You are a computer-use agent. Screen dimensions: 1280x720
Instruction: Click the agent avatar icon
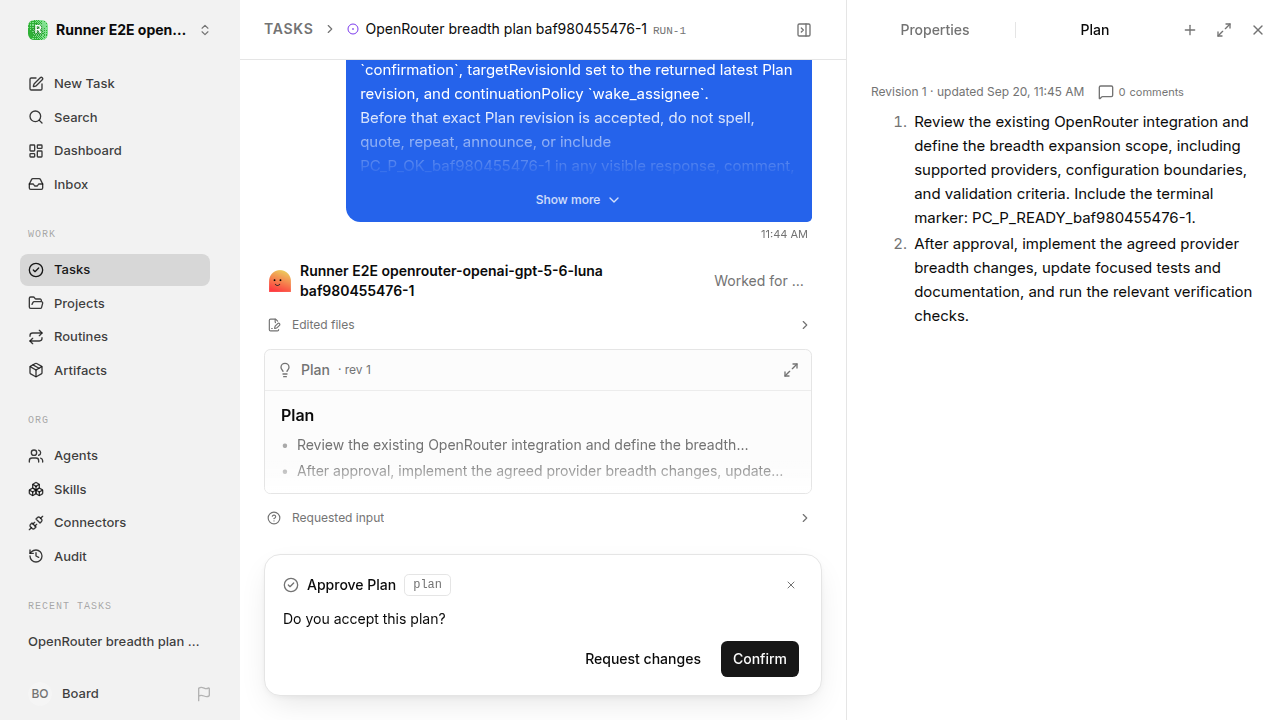pos(280,281)
